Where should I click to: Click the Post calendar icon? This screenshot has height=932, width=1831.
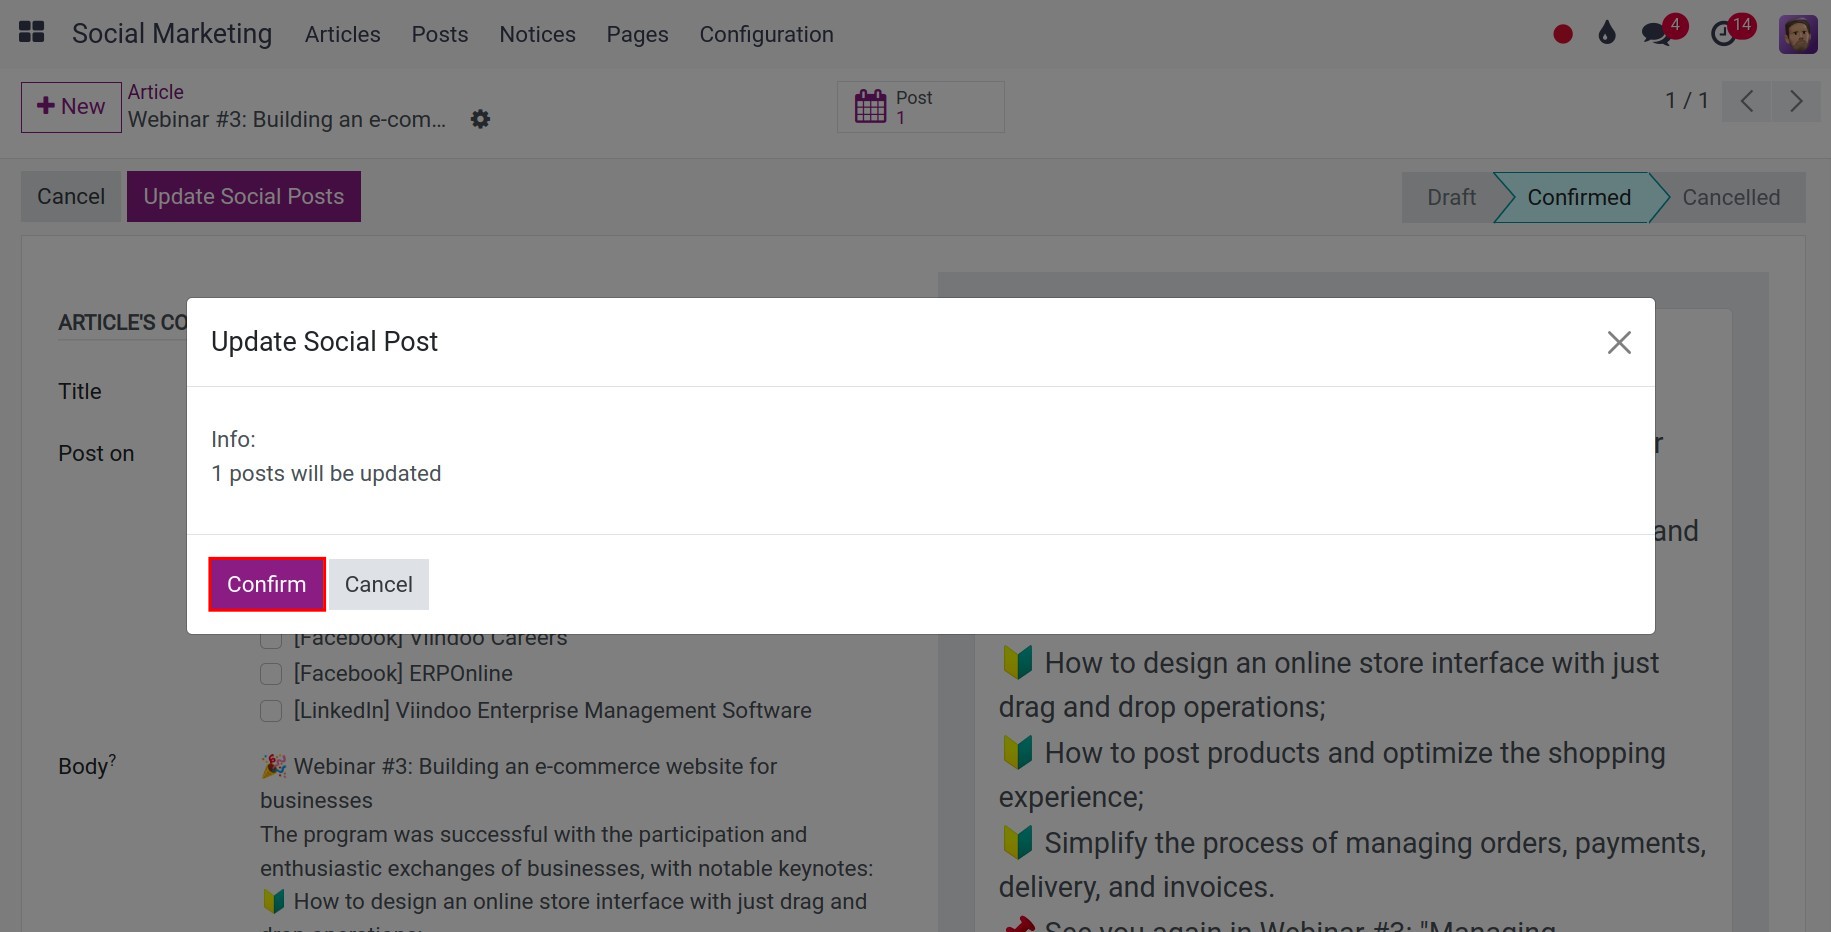pos(870,107)
